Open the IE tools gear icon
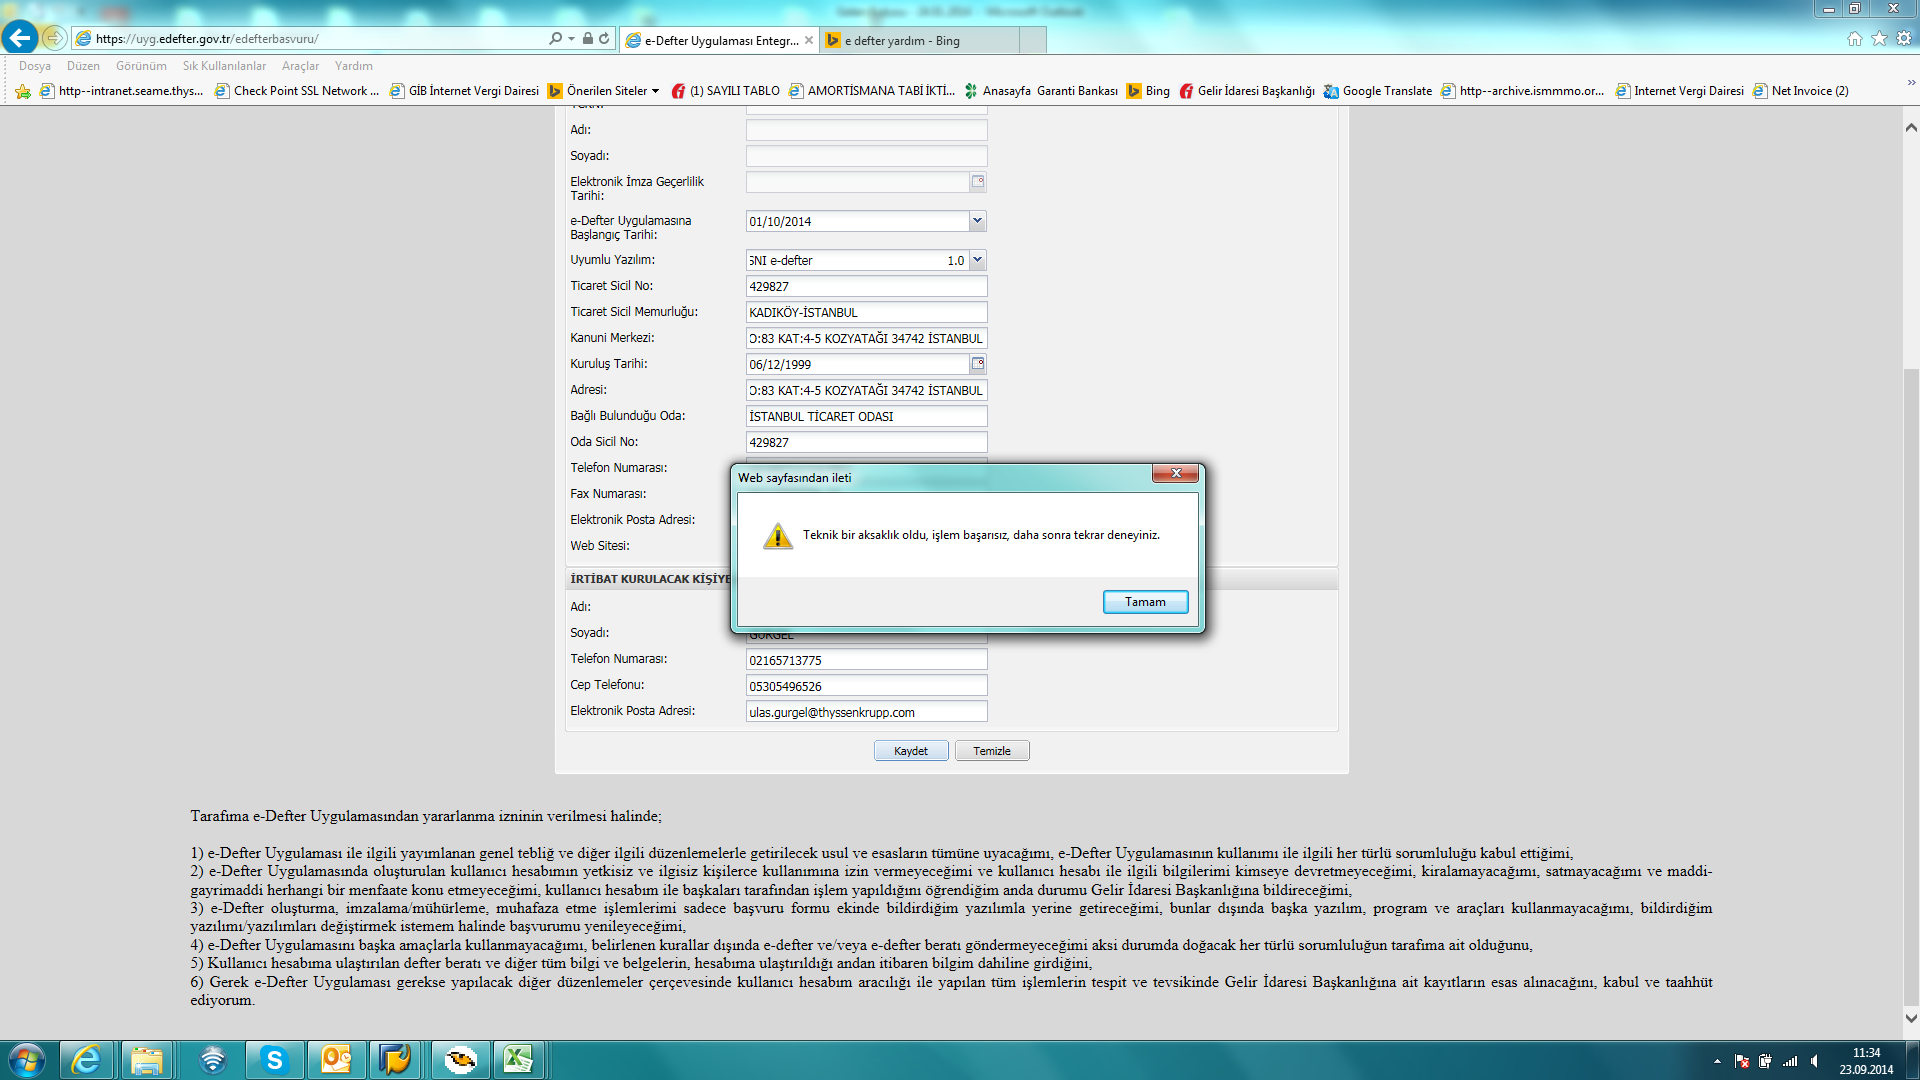The height and width of the screenshot is (1080, 1920). pyautogui.click(x=1904, y=39)
